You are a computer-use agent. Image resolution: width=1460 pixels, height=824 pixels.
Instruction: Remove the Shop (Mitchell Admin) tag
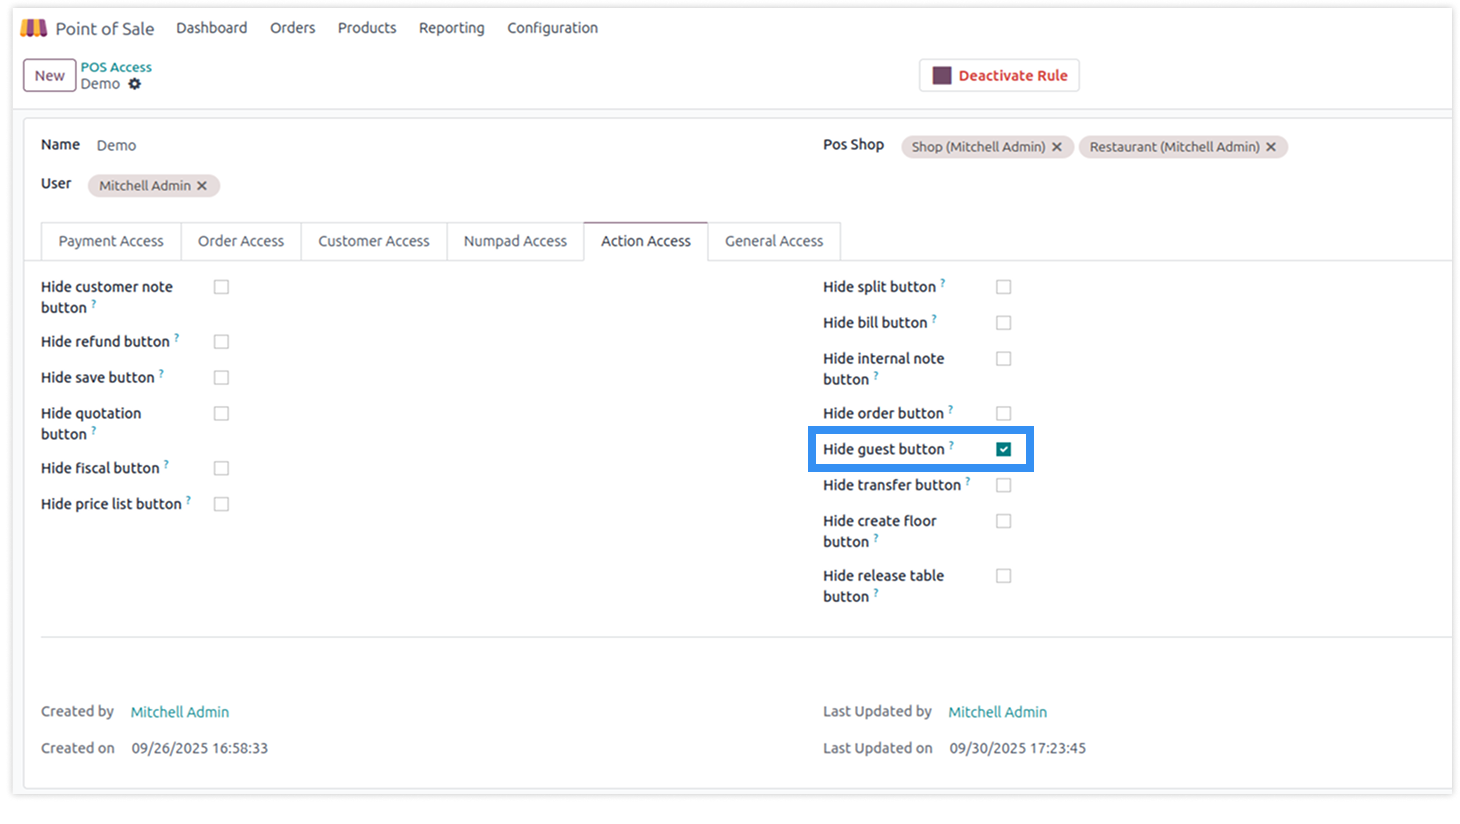coord(1057,147)
